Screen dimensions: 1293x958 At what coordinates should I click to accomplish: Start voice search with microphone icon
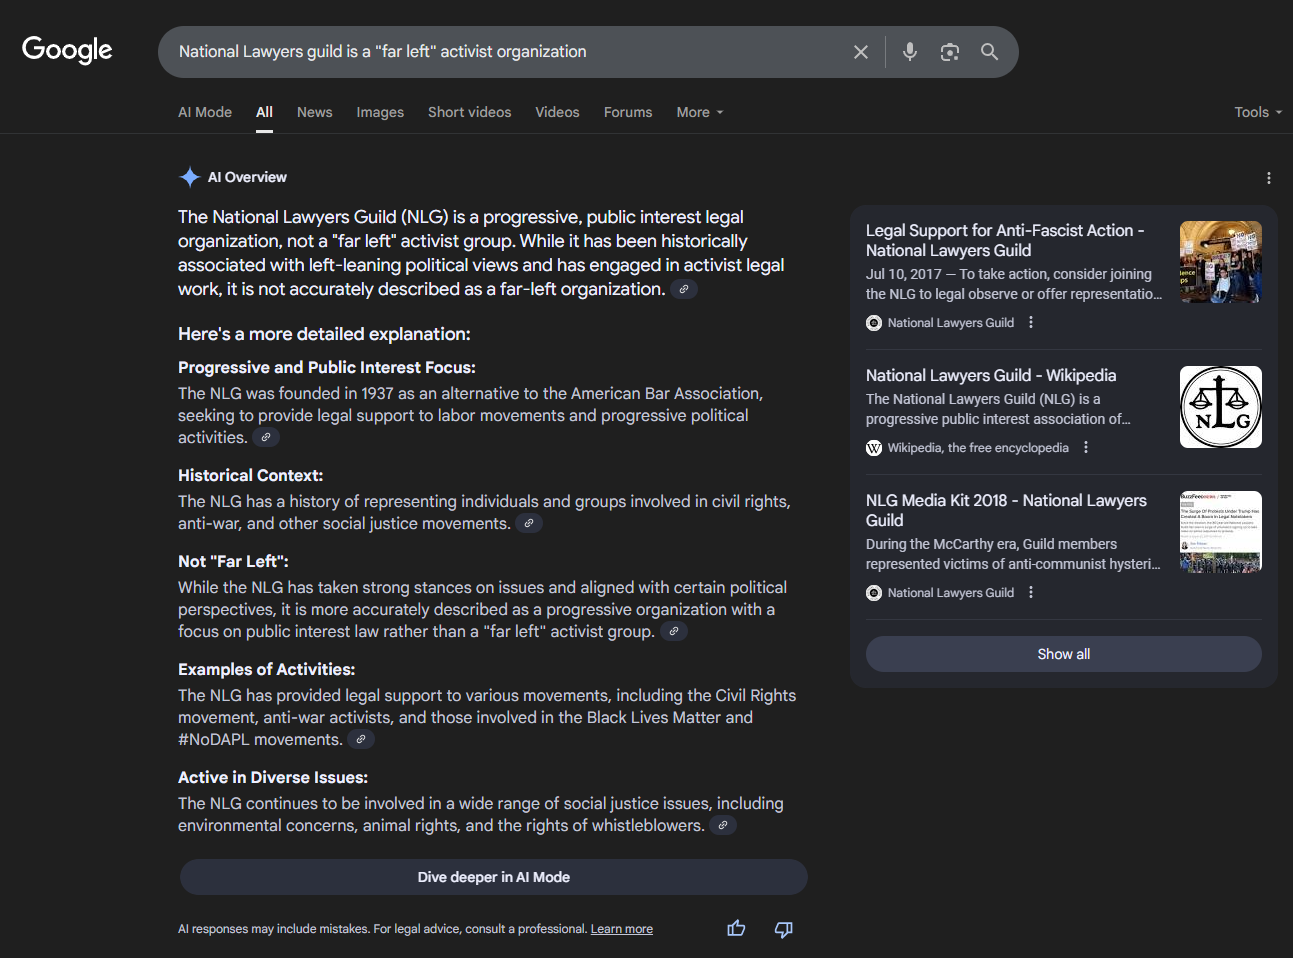(910, 52)
